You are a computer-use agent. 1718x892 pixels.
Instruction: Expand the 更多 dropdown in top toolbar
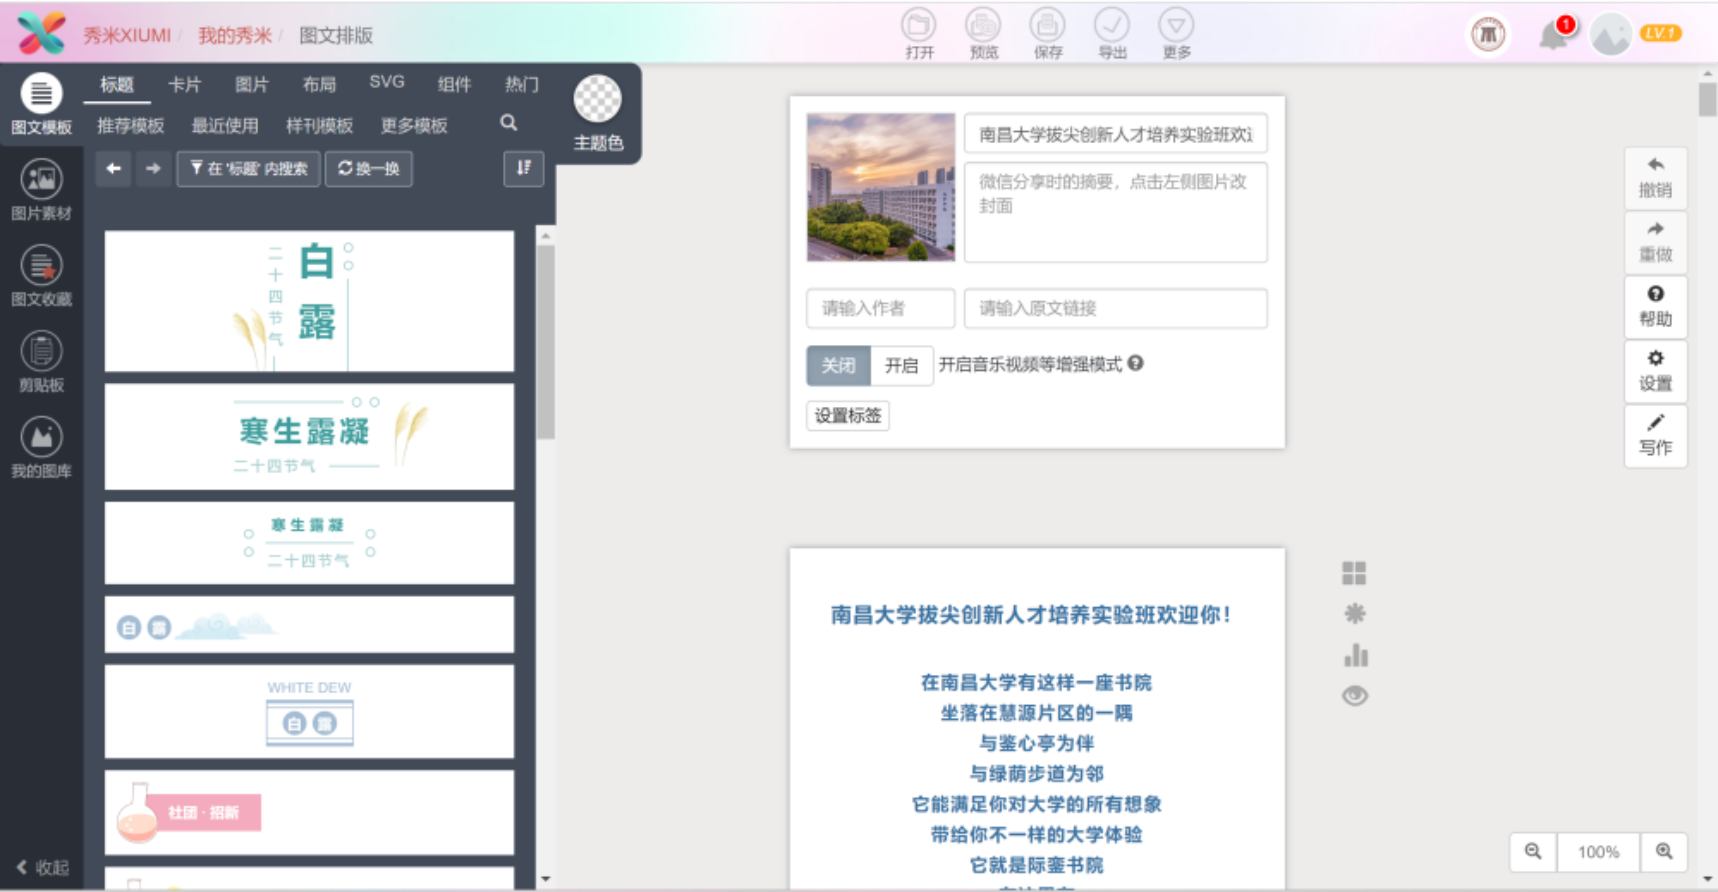(x=1176, y=34)
